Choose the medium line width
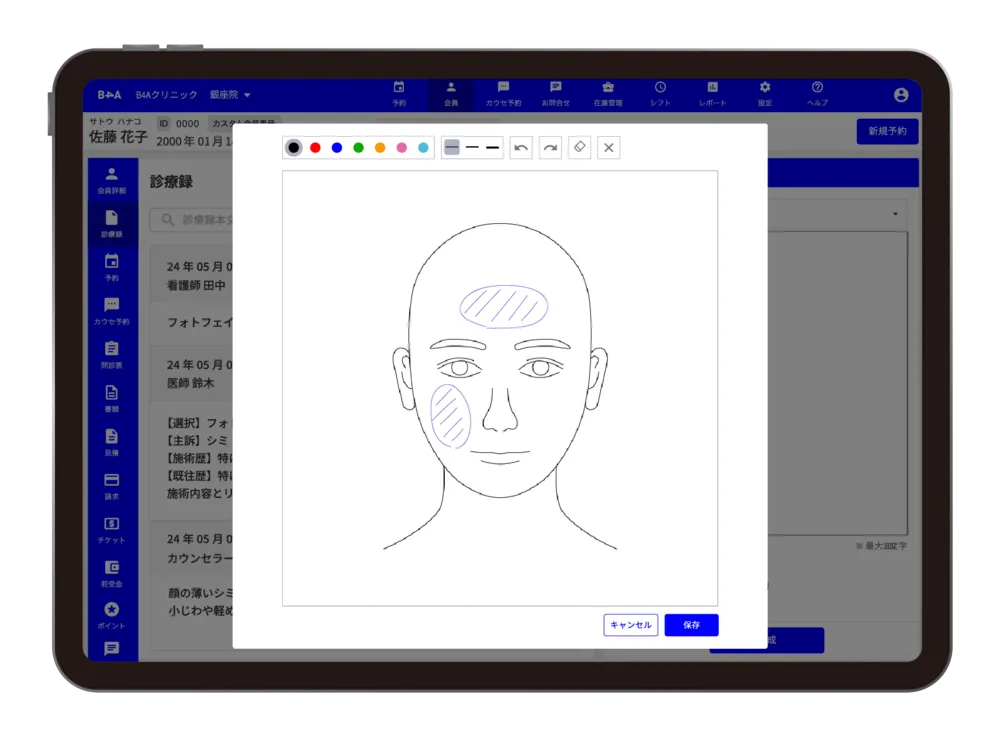The width and height of the screenshot is (1000, 737). pos(472,148)
